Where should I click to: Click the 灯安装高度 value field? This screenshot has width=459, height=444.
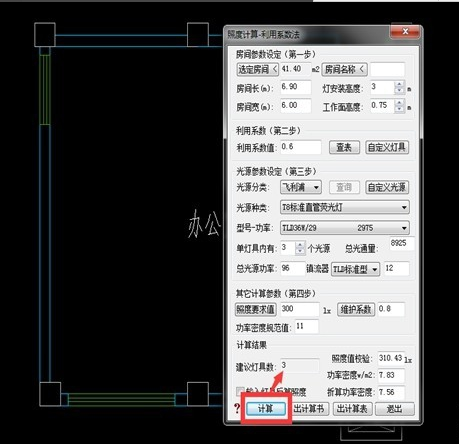pyautogui.click(x=382, y=87)
